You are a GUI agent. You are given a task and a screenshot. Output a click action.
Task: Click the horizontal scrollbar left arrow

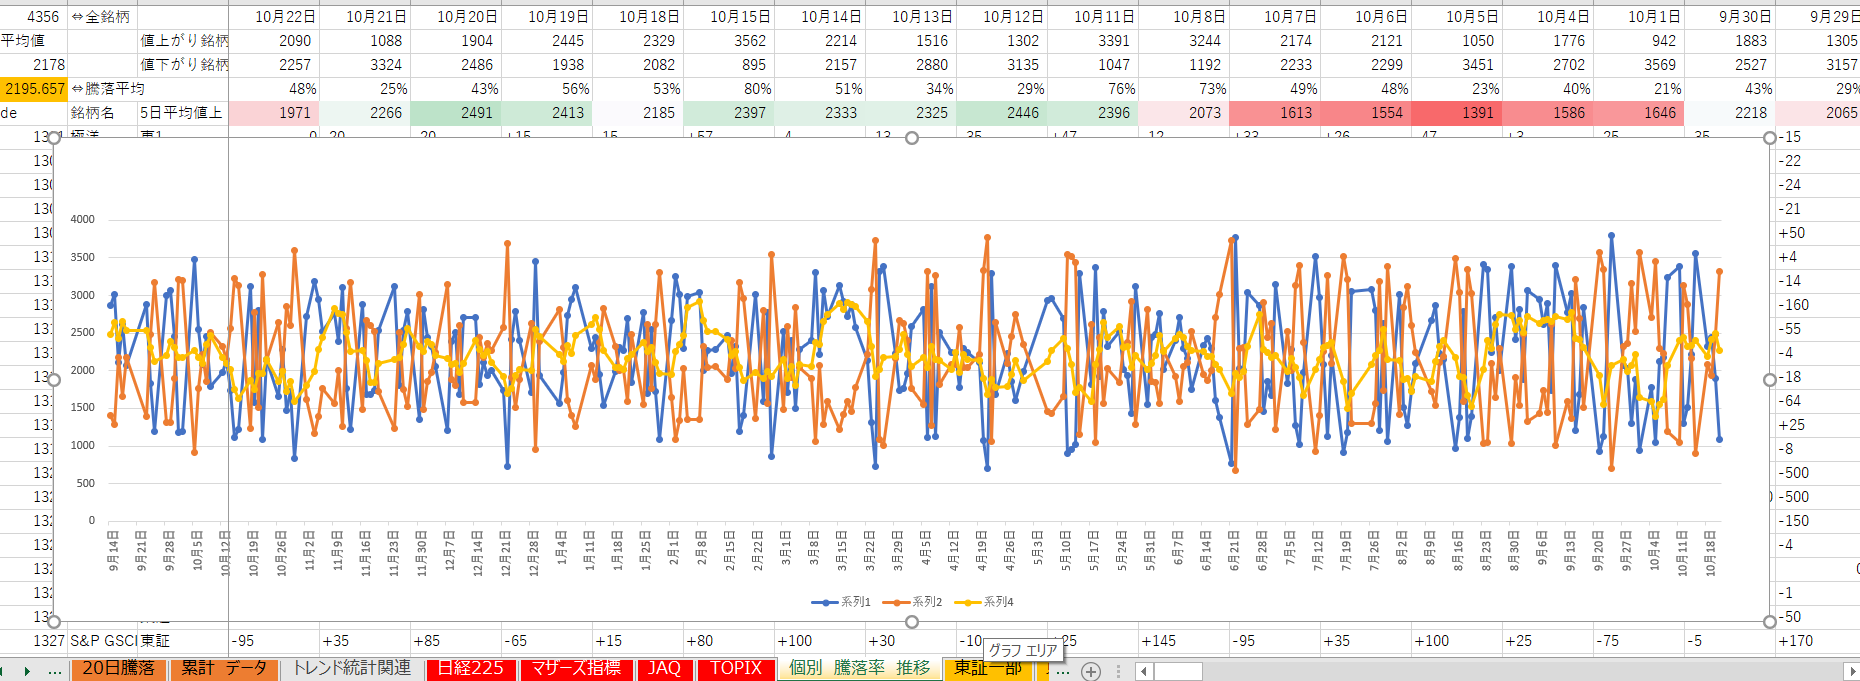[x=1144, y=671]
